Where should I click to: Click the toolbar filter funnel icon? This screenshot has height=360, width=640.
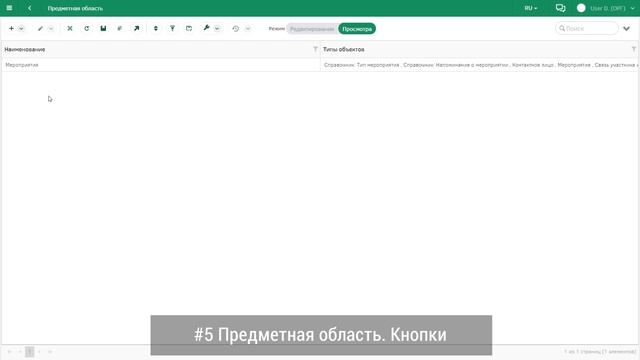point(172,29)
